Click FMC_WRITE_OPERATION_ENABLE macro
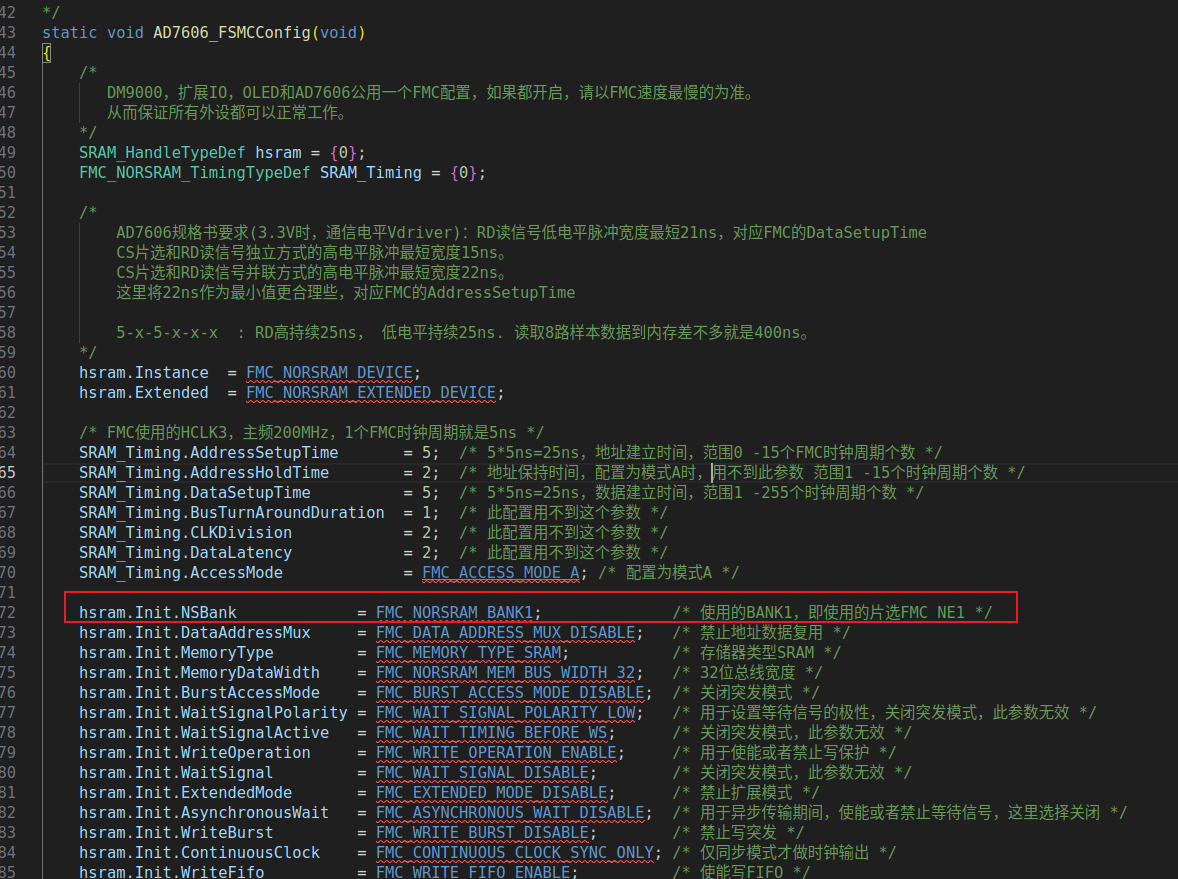 [497, 753]
